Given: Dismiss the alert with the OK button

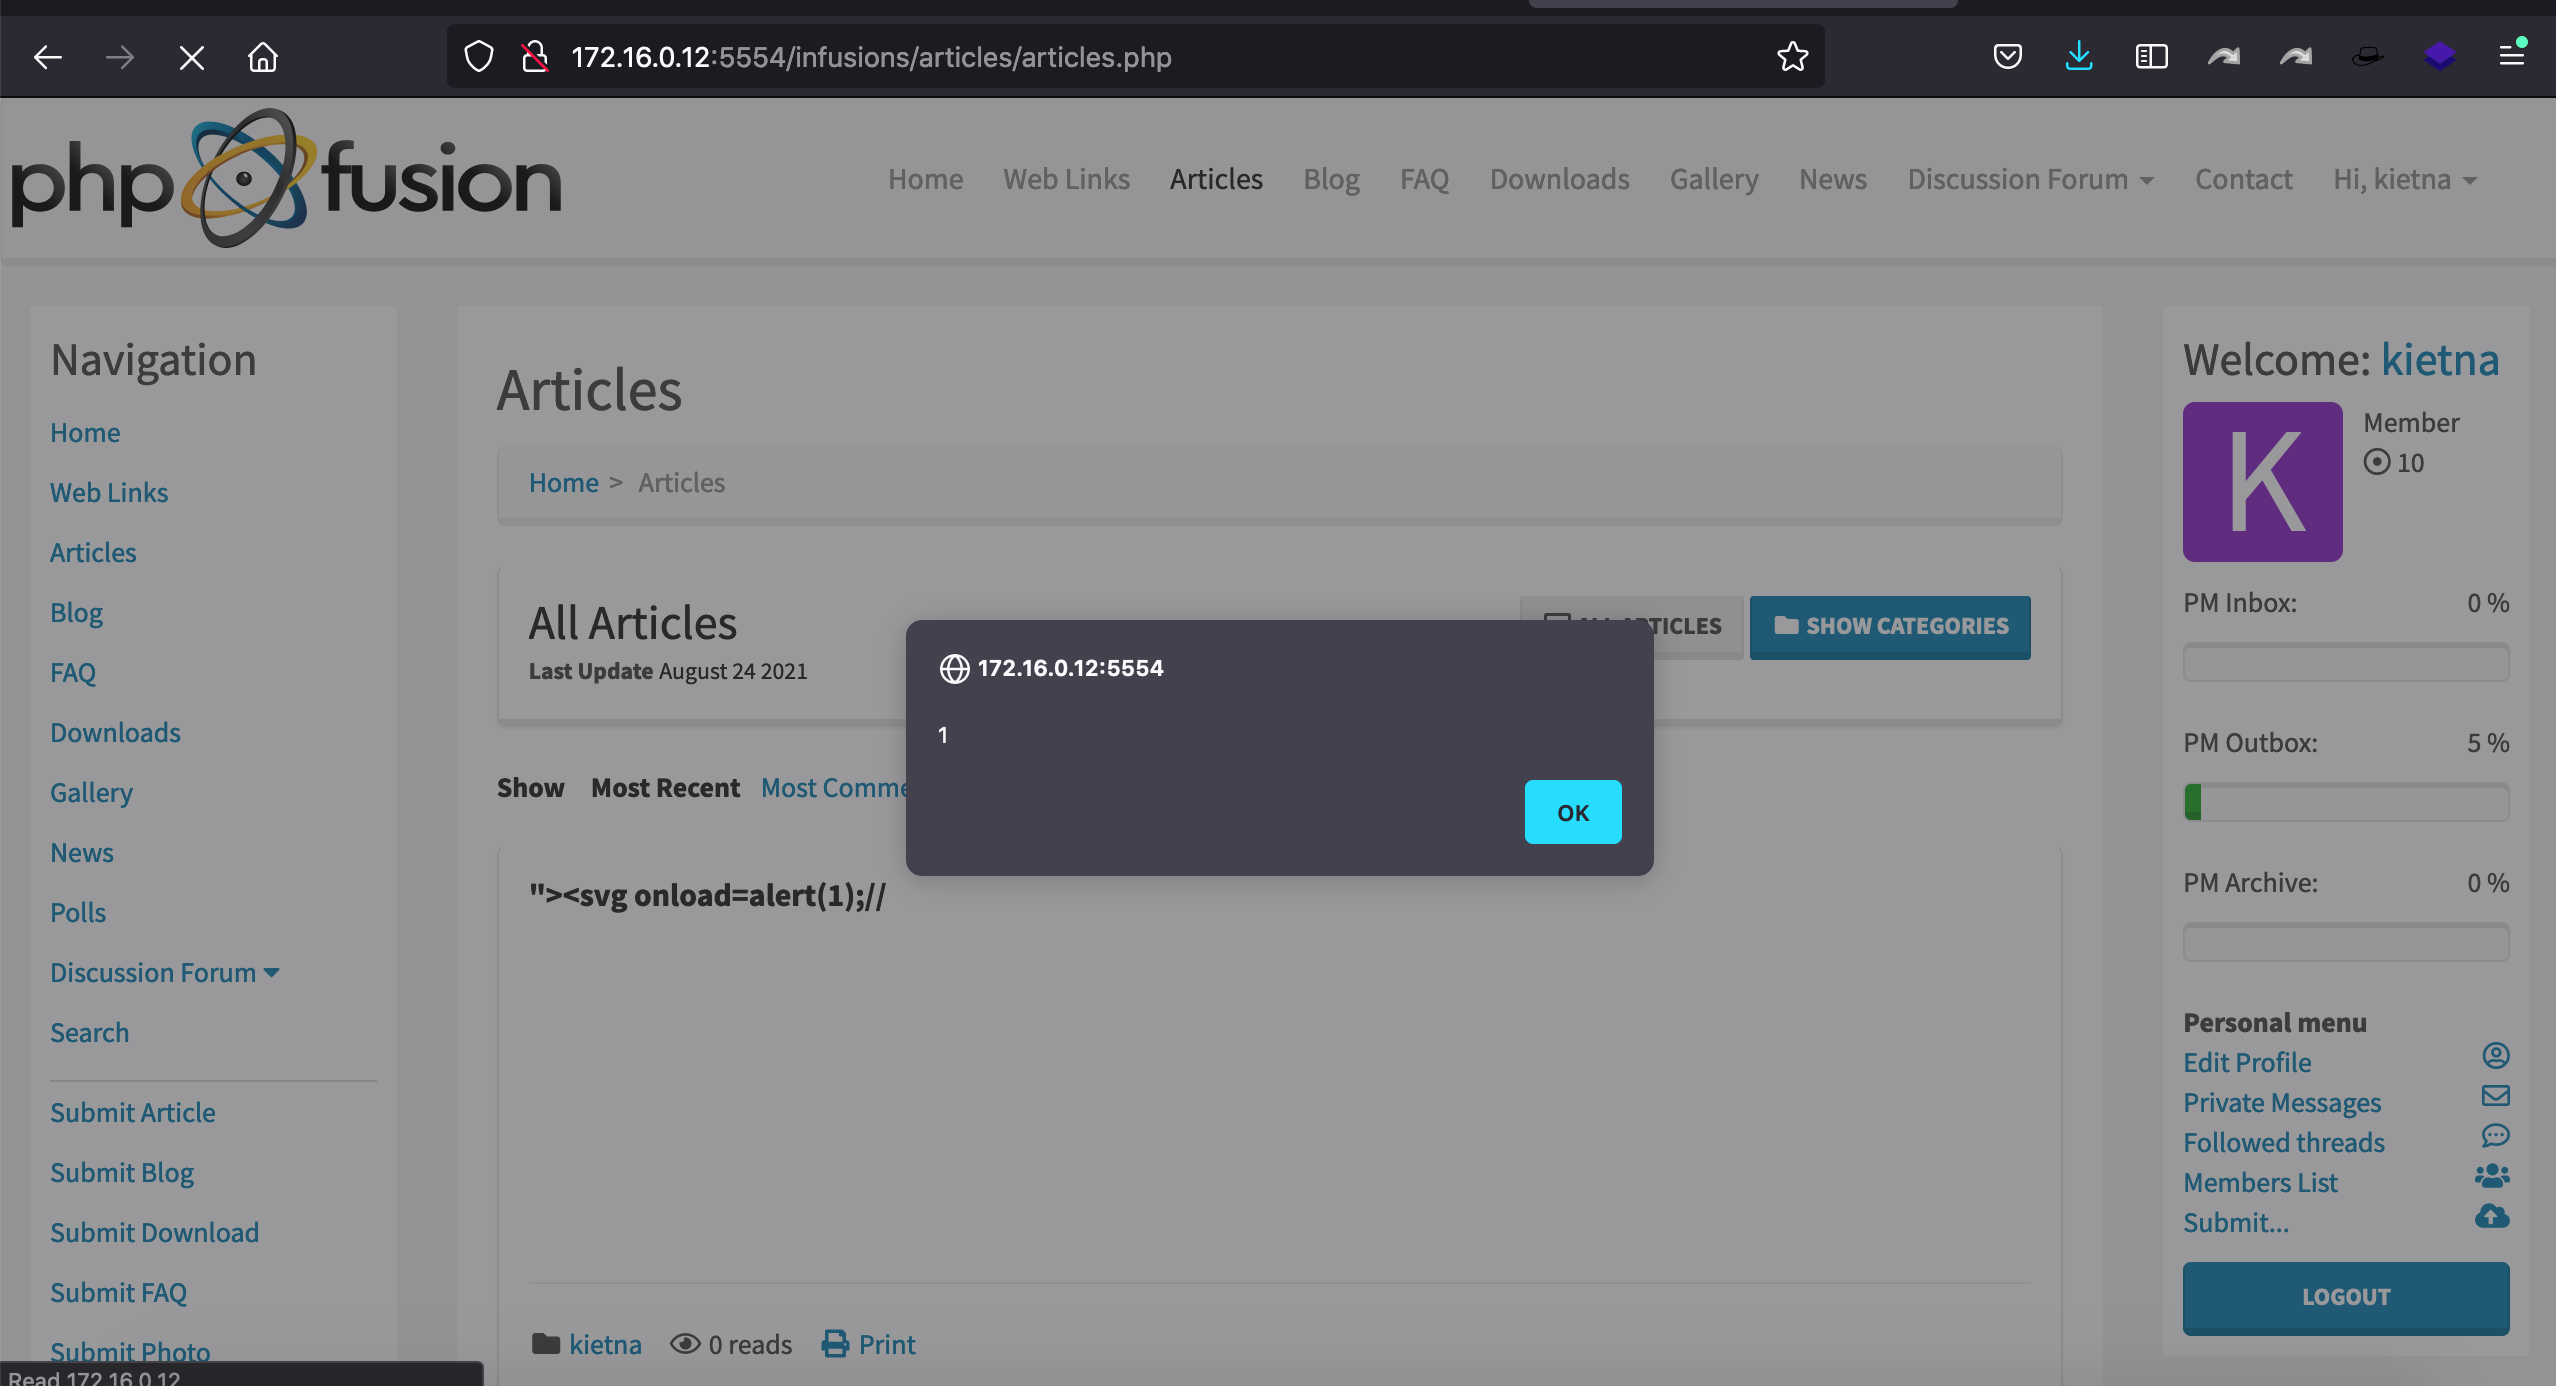Looking at the screenshot, I should (1572, 812).
